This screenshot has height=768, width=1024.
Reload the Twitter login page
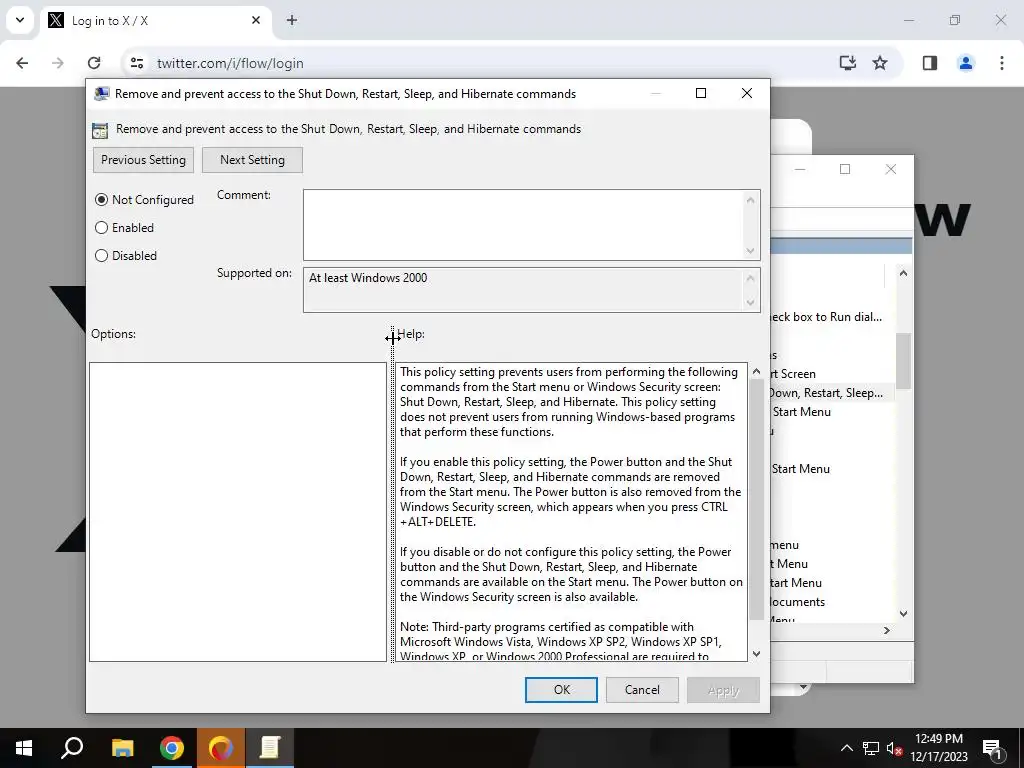click(x=94, y=63)
